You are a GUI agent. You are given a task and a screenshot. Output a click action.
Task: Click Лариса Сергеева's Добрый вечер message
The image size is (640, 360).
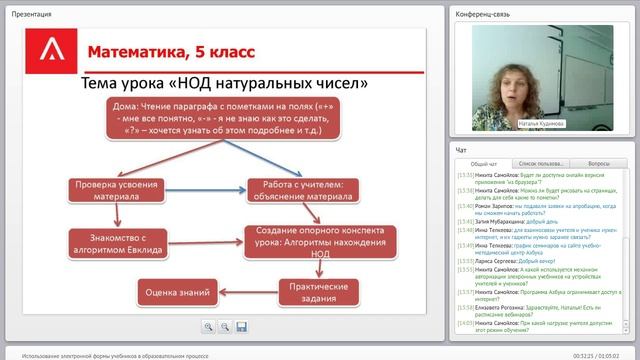506,261
